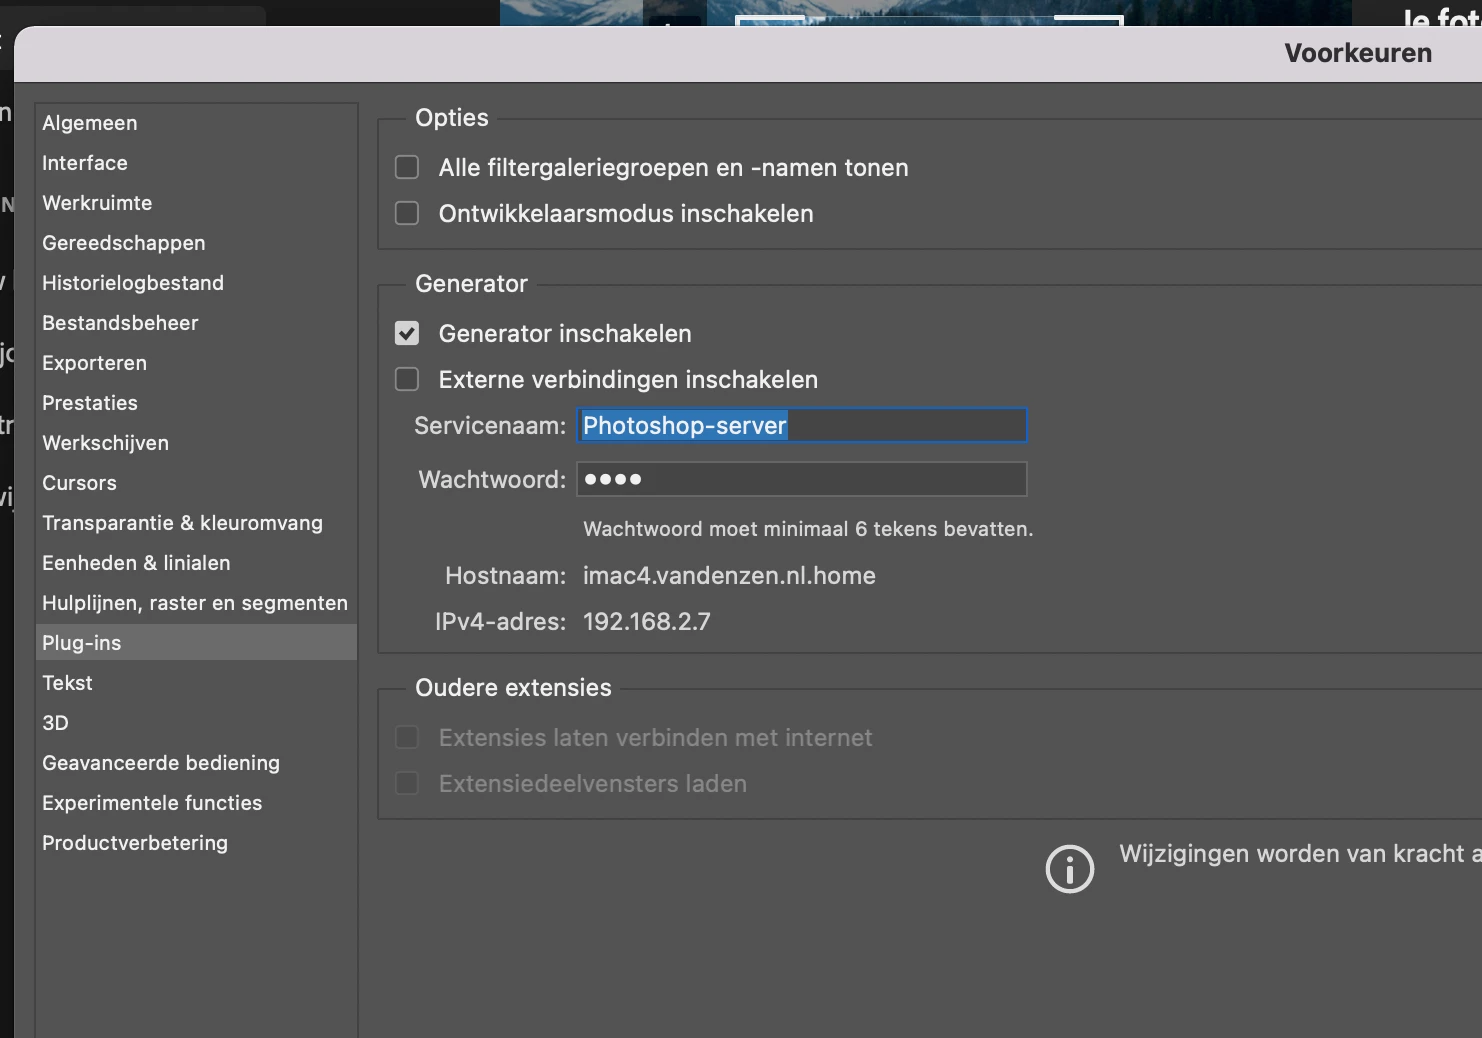This screenshot has height=1038, width=1482.
Task: Open Transparantie & kleuromvang settings
Action: [x=196, y=523]
